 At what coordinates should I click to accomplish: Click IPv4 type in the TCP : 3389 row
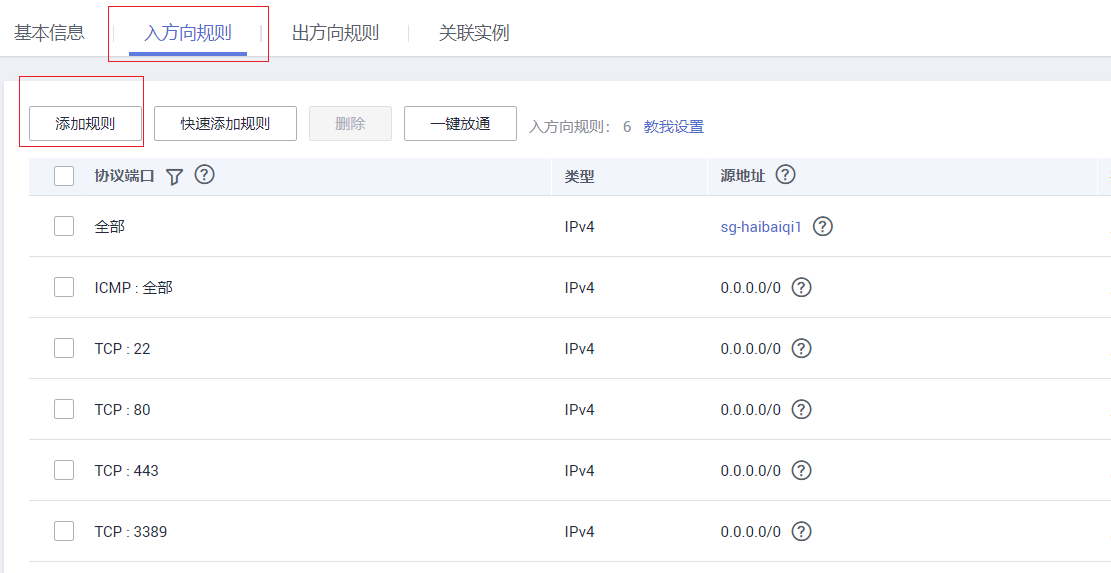click(x=580, y=531)
